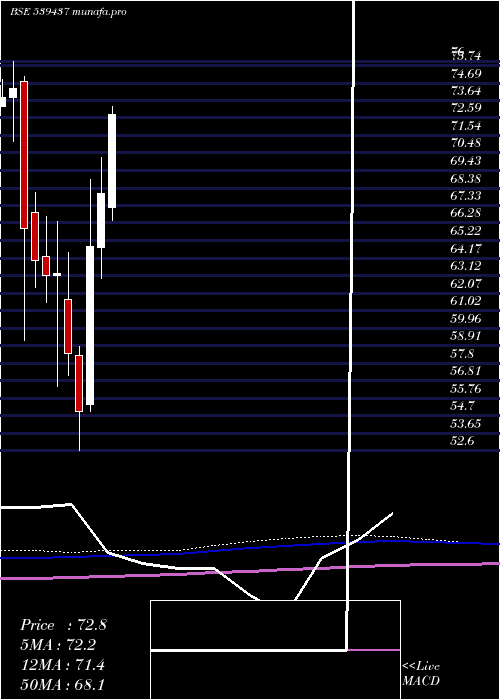Screen dimensions: 500x700
Task: Click the 5MA : 72.2 readout
Action: [58, 645]
